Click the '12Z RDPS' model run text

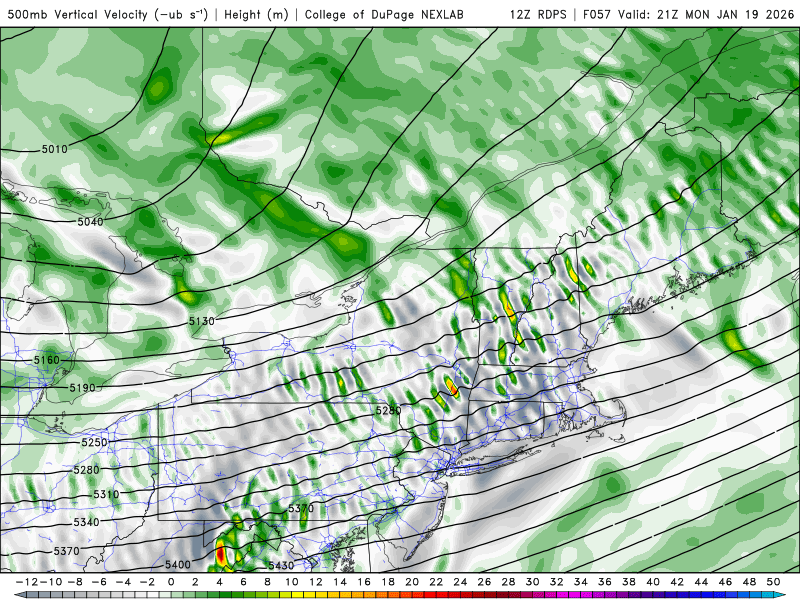[x=538, y=14]
